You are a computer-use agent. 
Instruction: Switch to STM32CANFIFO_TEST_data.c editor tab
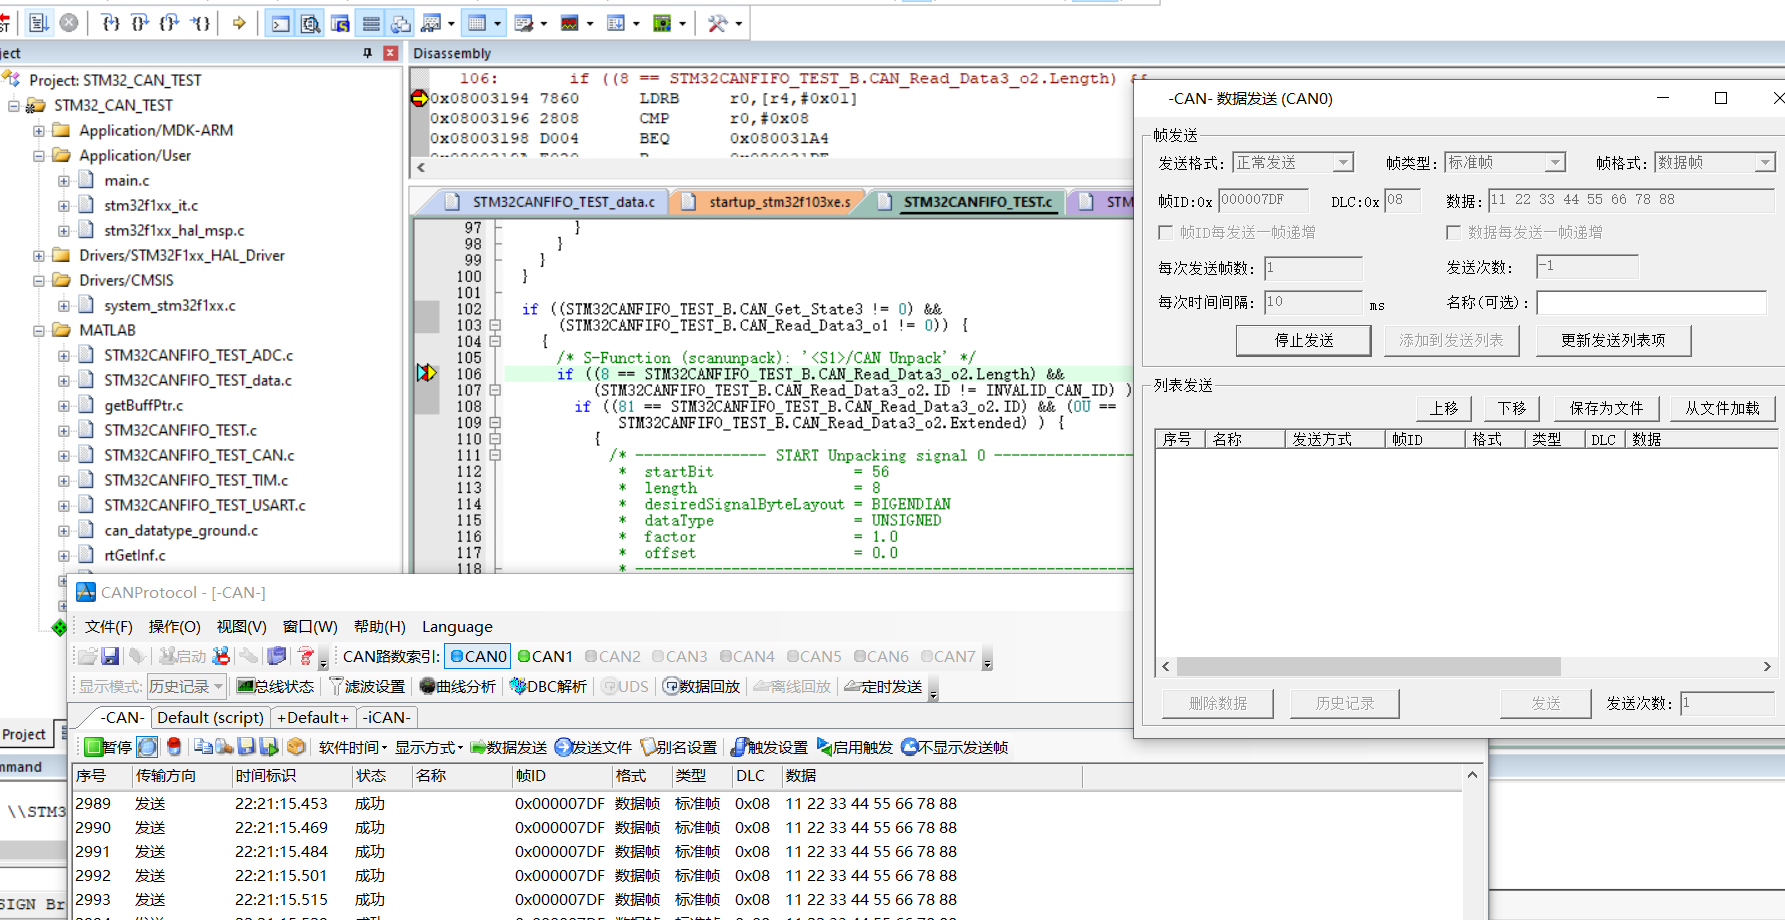click(x=553, y=202)
